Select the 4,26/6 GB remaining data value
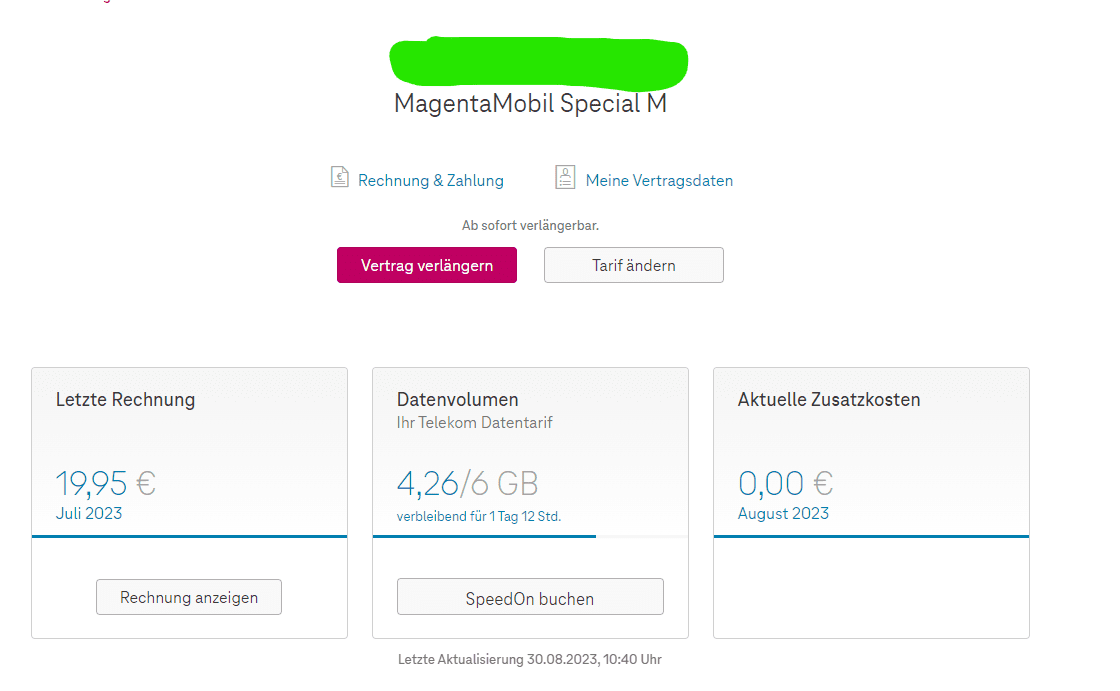The height and width of the screenshot is (691, 1120). pos(467,484)
